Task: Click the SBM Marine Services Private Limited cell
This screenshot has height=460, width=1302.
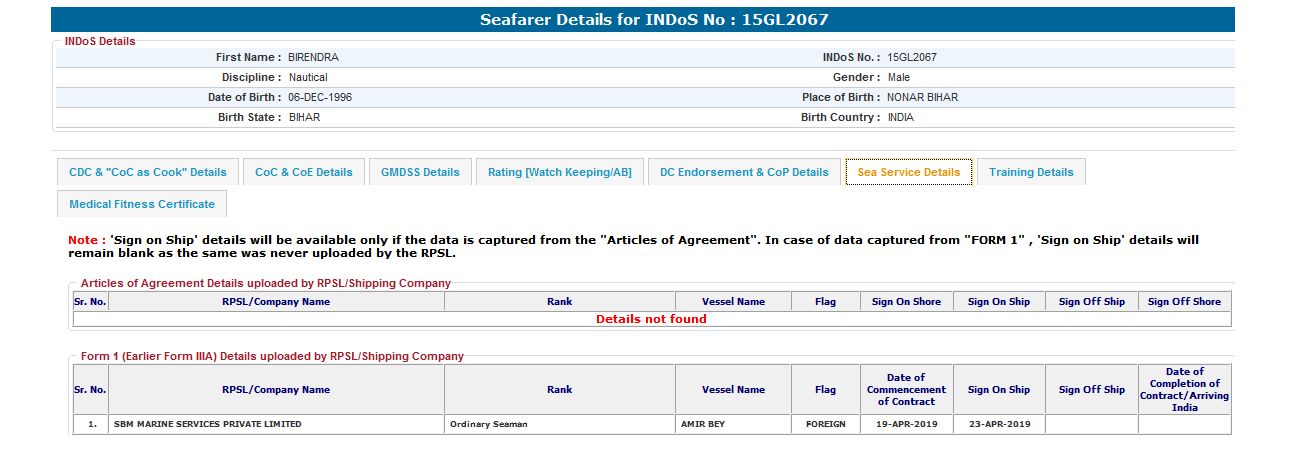Action: [x=208, y=424]
